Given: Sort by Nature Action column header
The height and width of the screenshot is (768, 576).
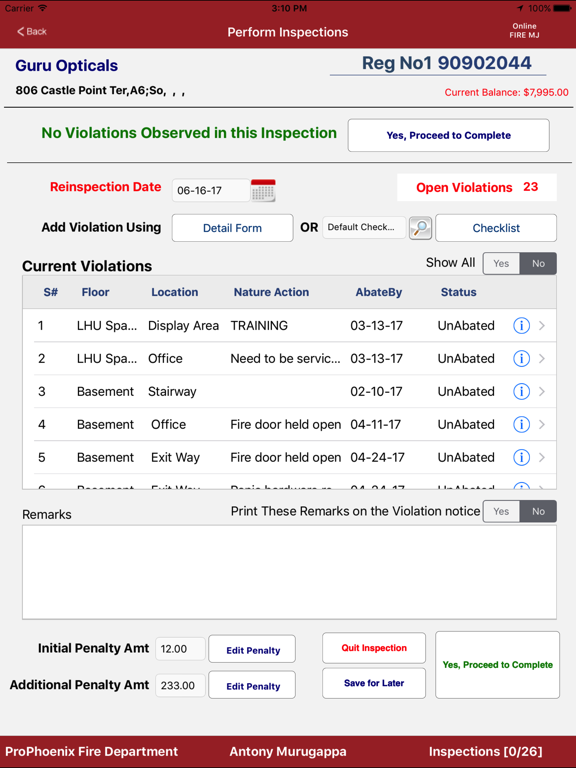Looking at the screenshot, I should 271,292.
